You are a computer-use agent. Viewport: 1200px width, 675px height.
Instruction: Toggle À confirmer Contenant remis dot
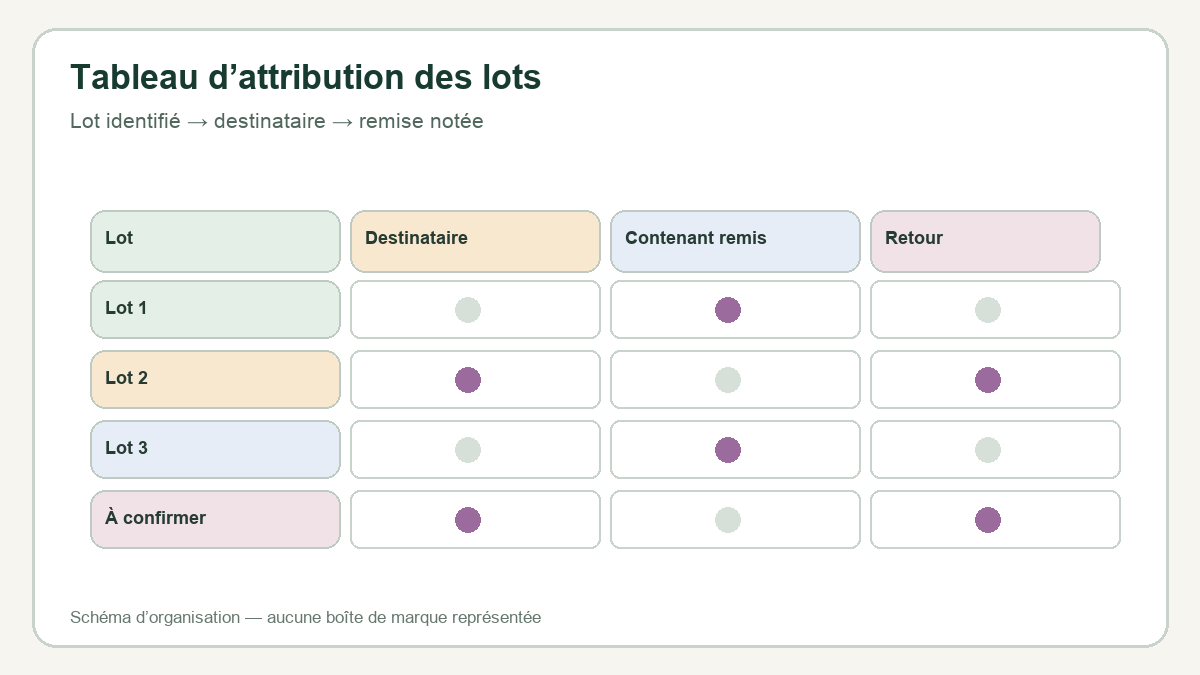(728, 520)
